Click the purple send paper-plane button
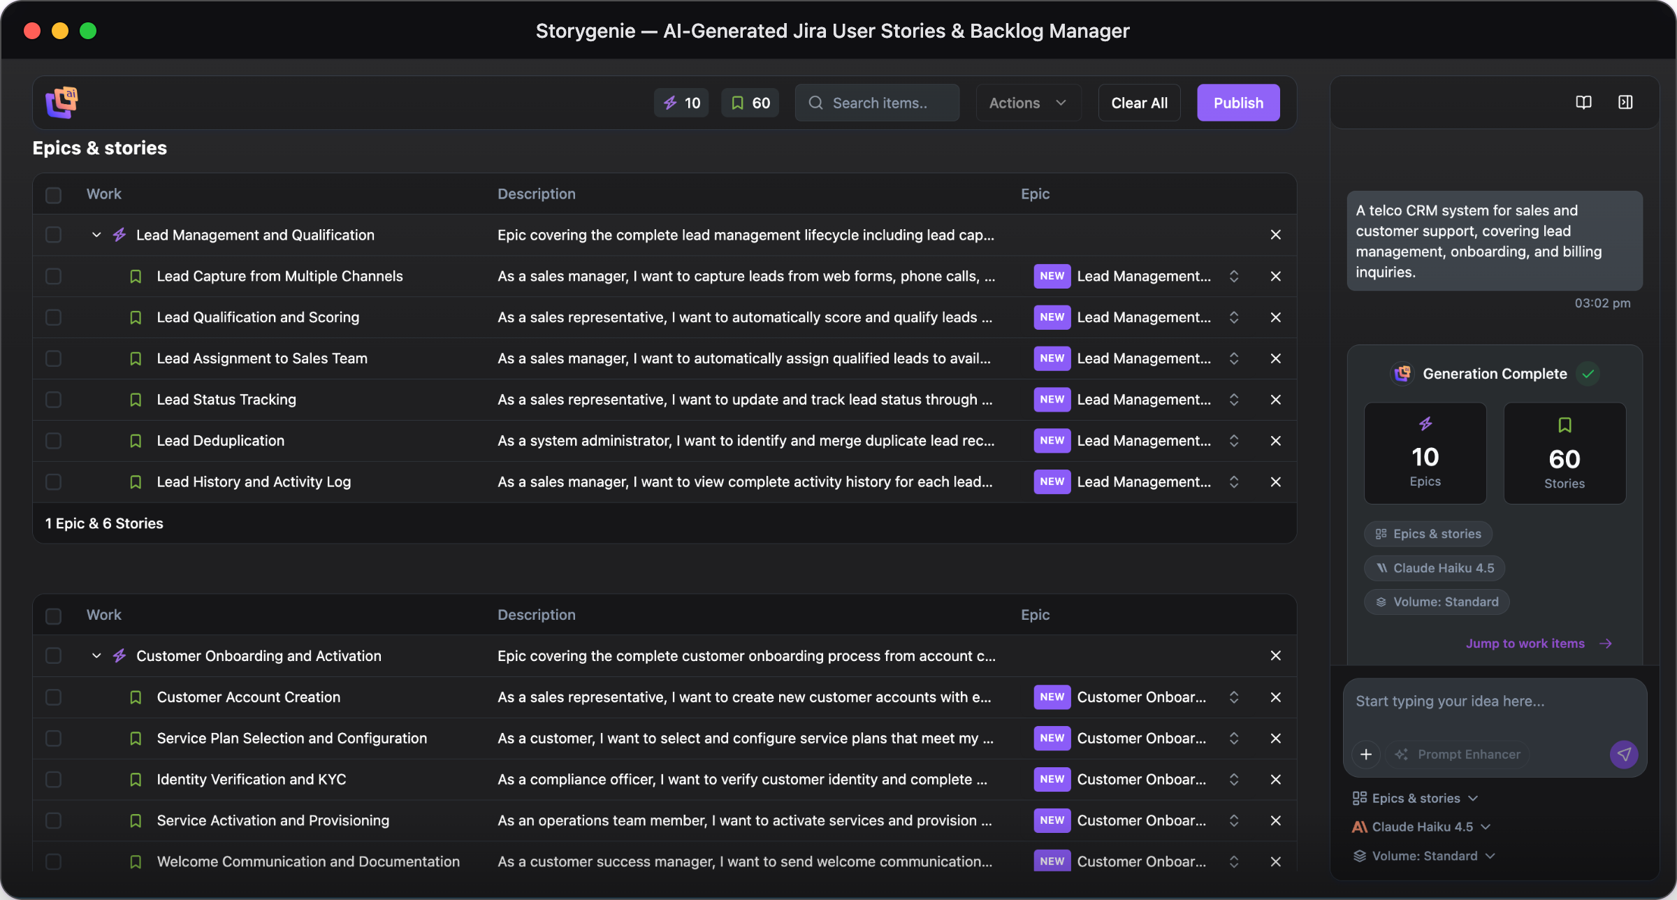Viewport: 1677px width, 900px height. point(1622,755)
